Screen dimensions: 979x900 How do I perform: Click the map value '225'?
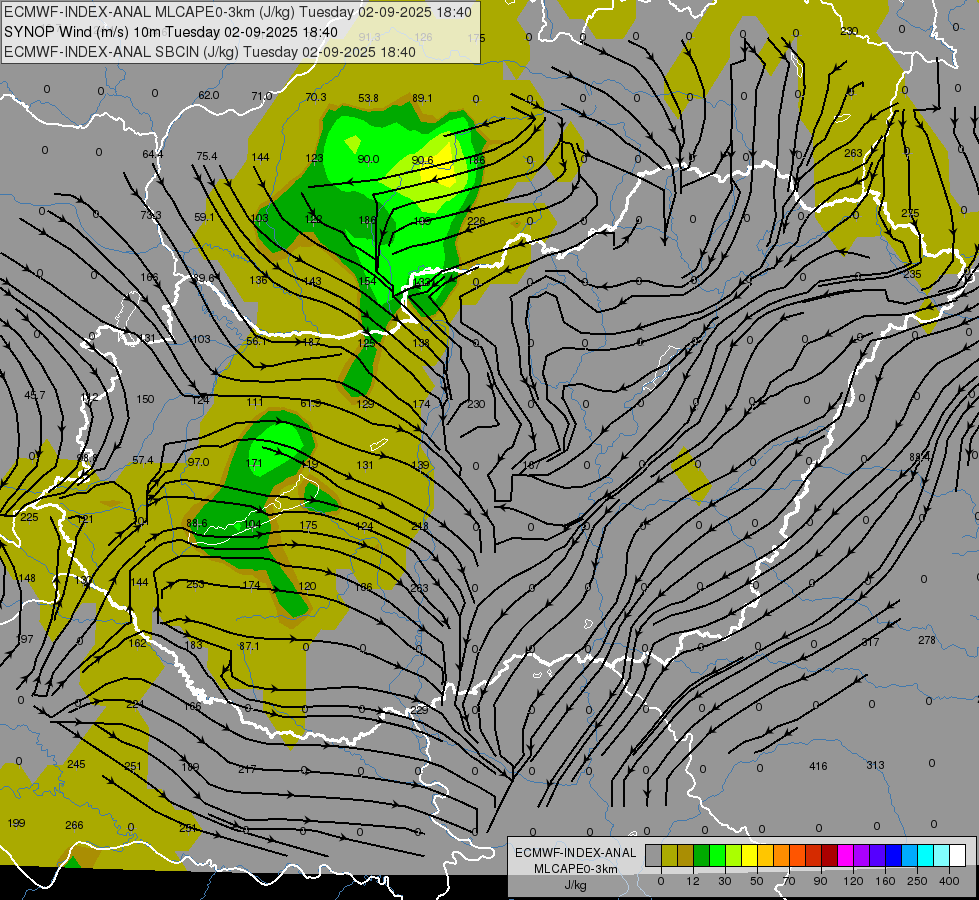pyautogui.click(x=29, y=517)
